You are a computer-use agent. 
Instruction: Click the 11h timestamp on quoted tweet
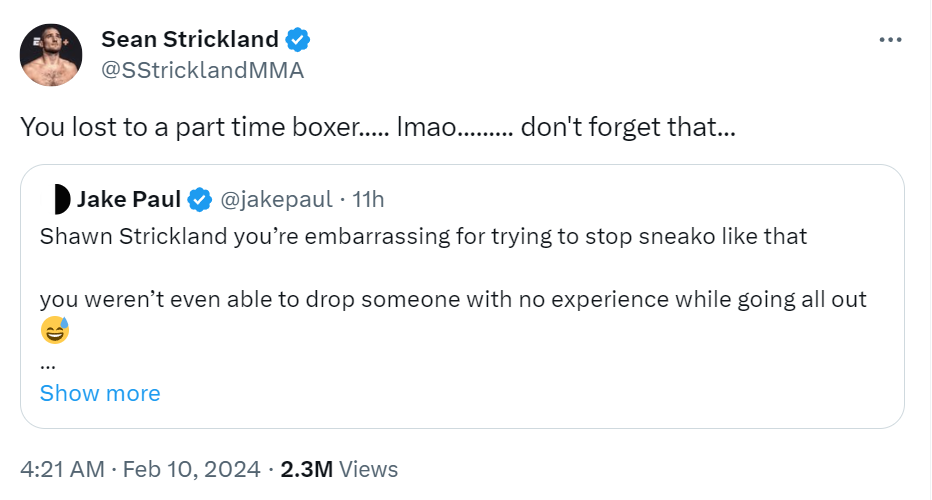point(367,200)
